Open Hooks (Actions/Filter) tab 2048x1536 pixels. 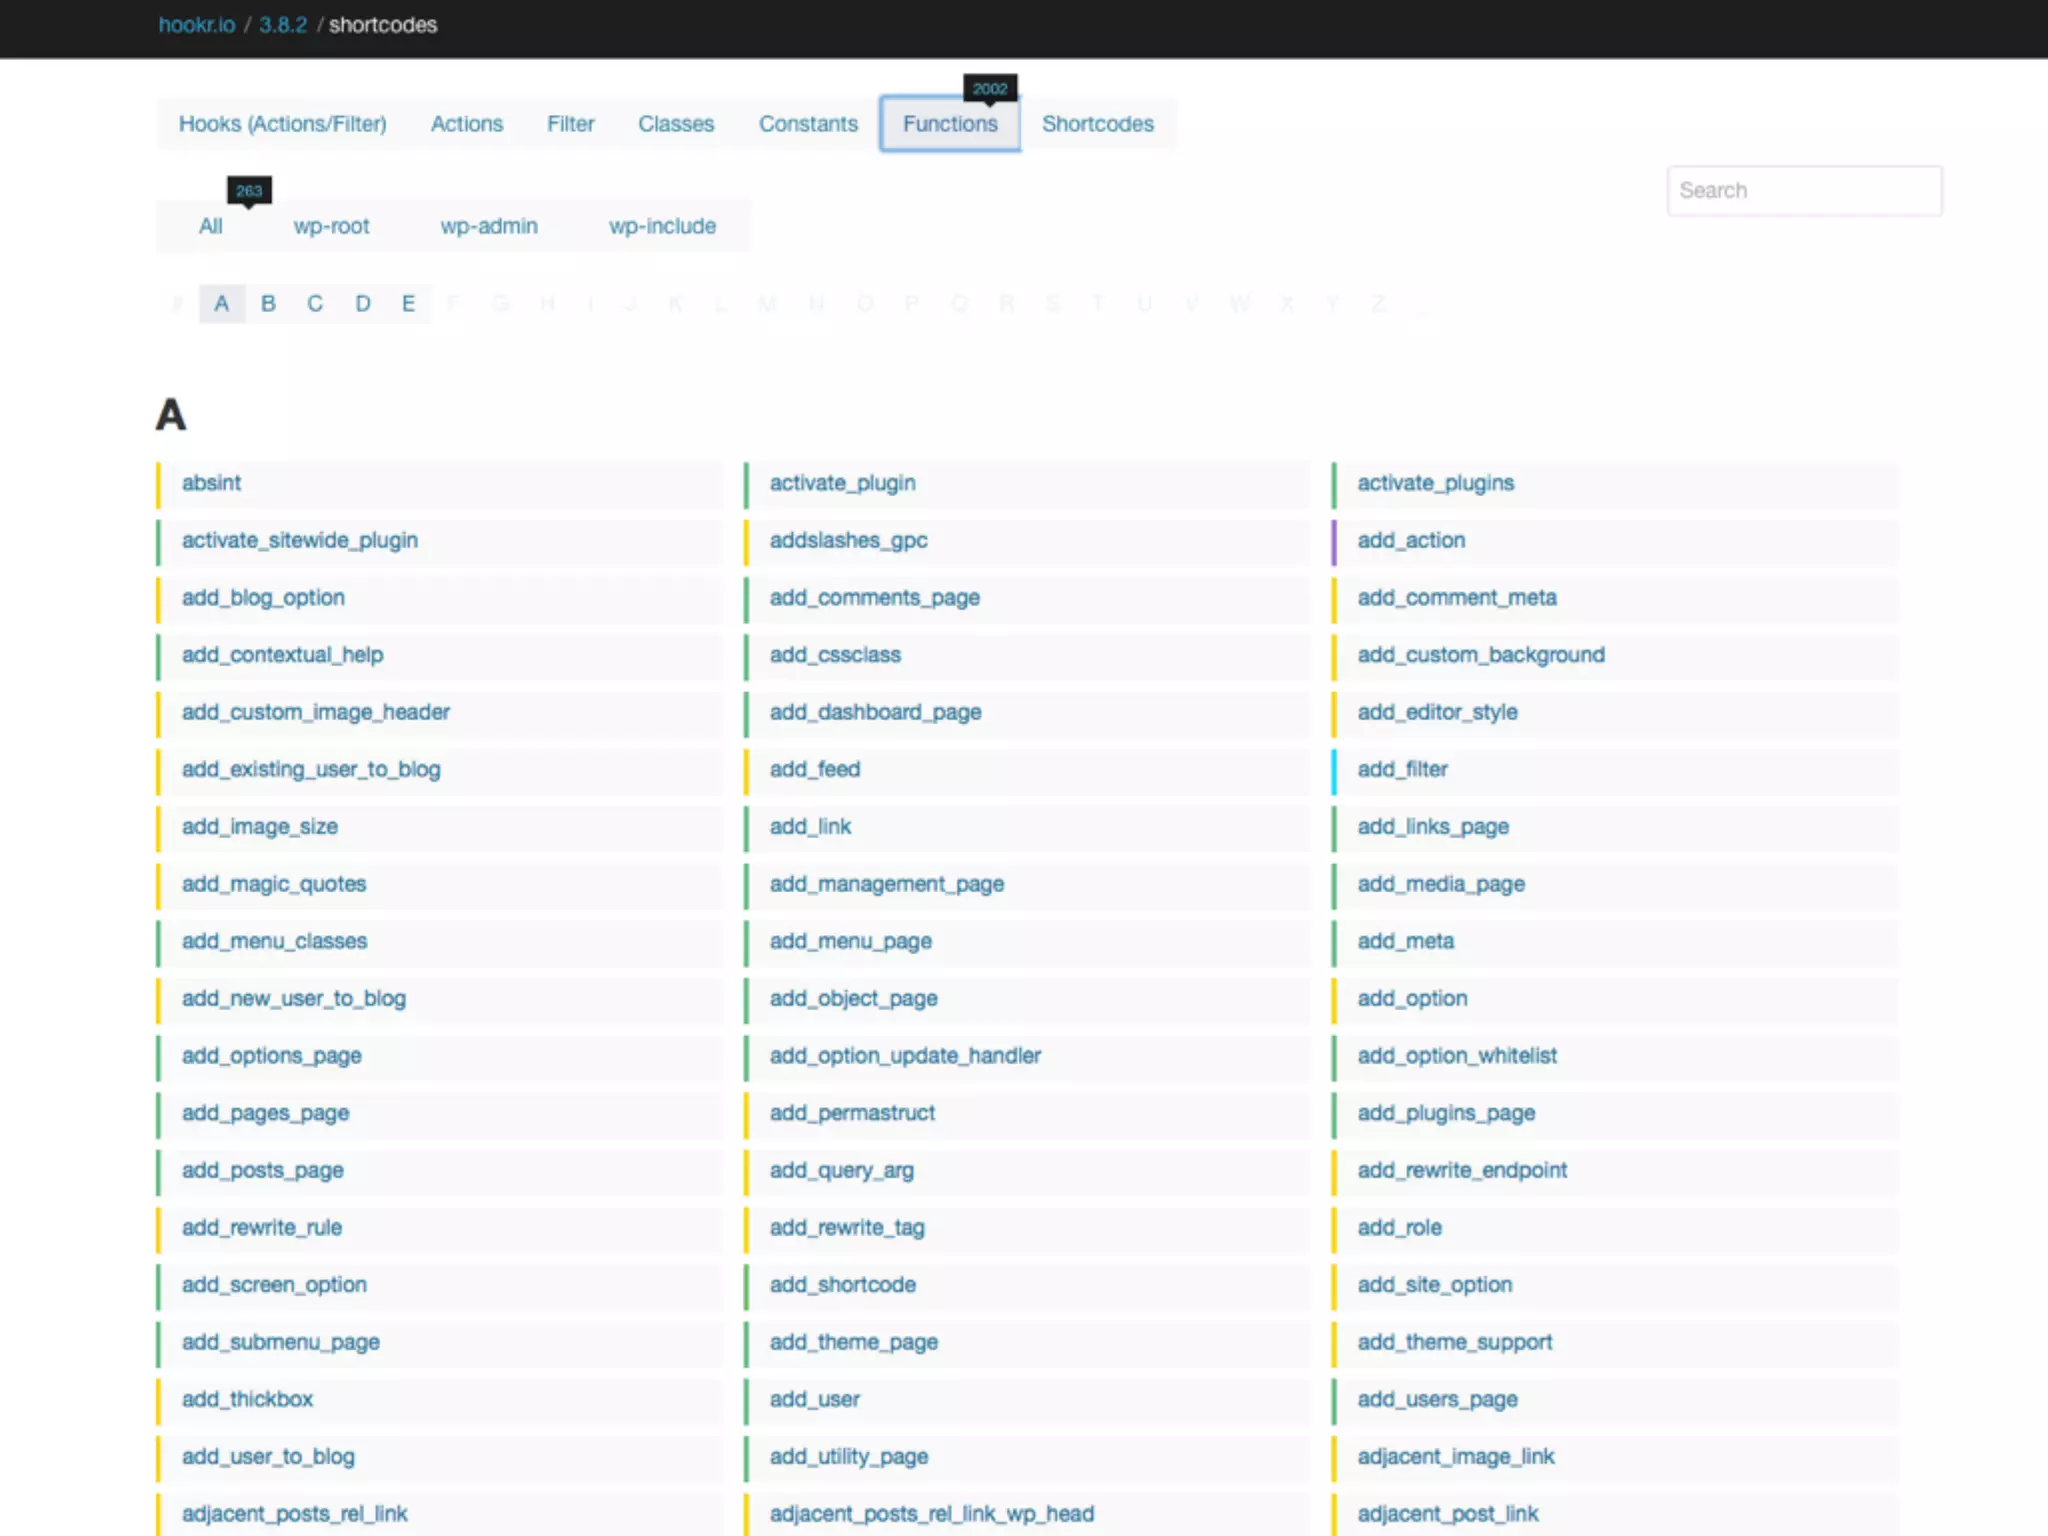click(282, 124)
